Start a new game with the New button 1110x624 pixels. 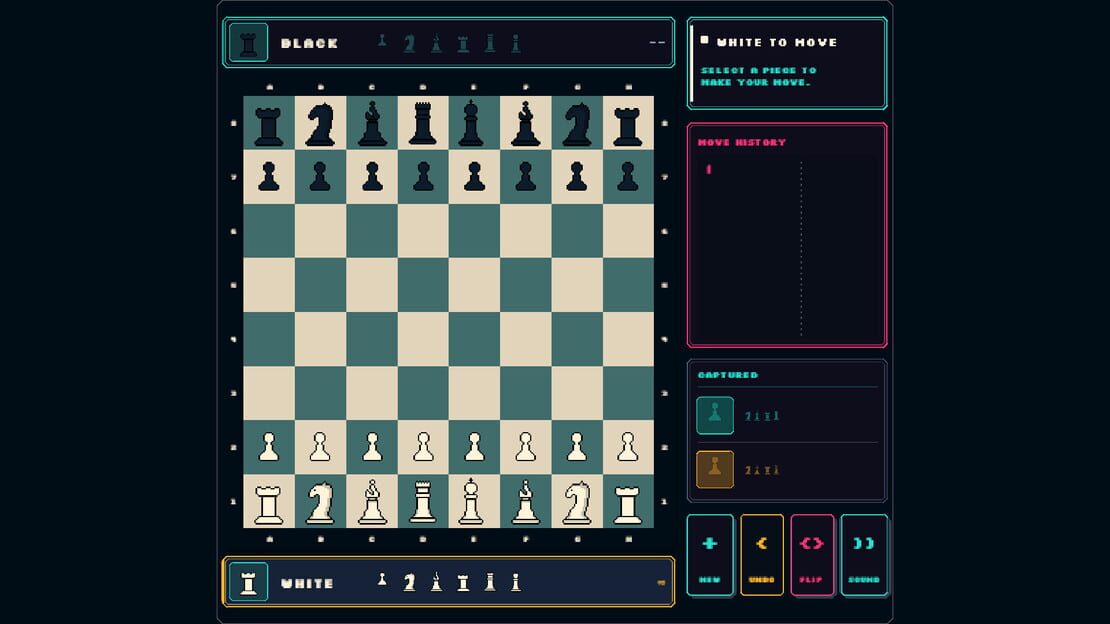(x=709, y=555)
